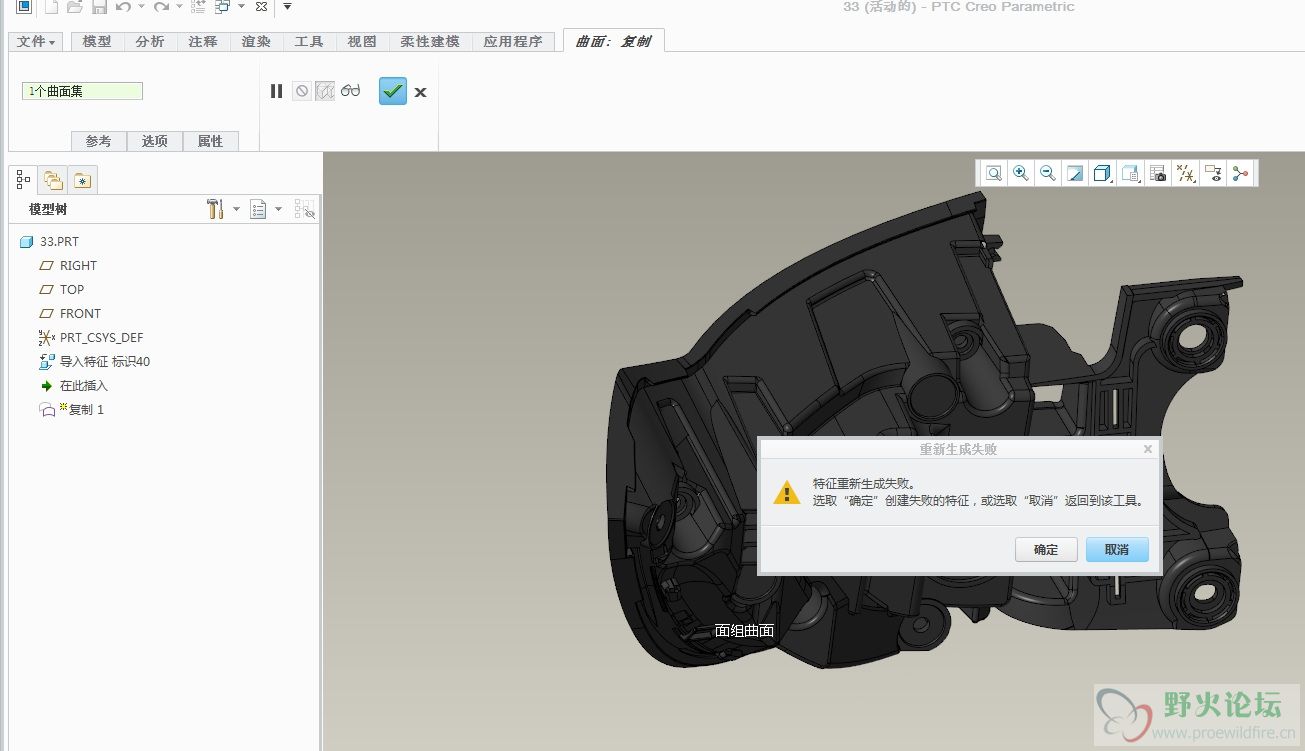Click the Undo arrow icon
The height and width of the screenshot is (751, 1305).
click(x=123, y=7)
